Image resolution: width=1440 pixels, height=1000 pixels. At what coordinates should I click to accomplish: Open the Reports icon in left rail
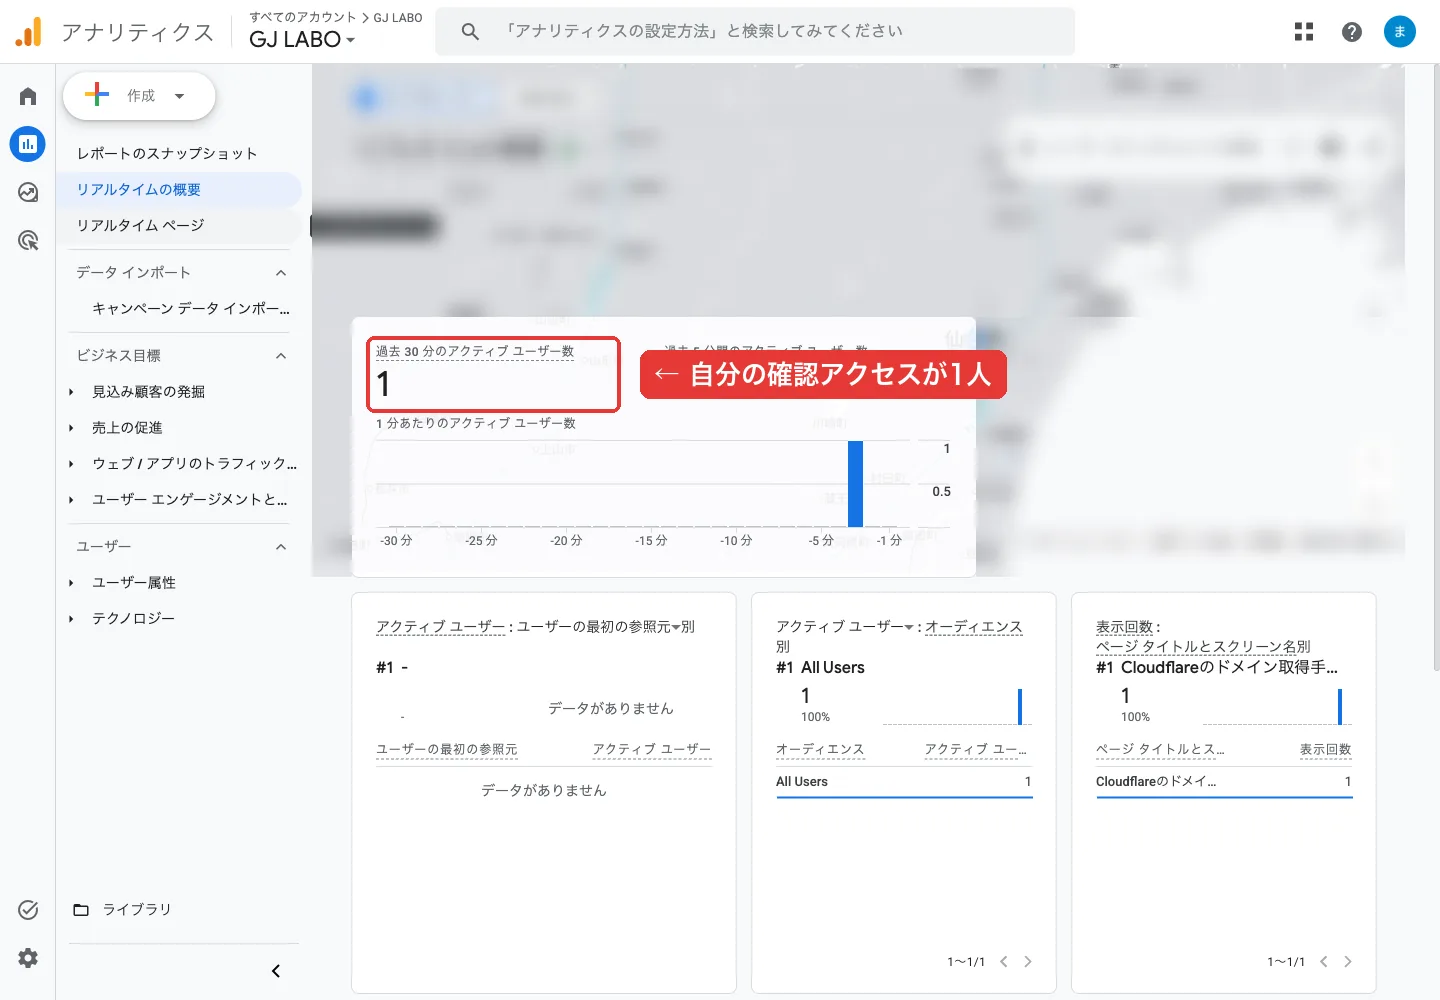[28, 144]
